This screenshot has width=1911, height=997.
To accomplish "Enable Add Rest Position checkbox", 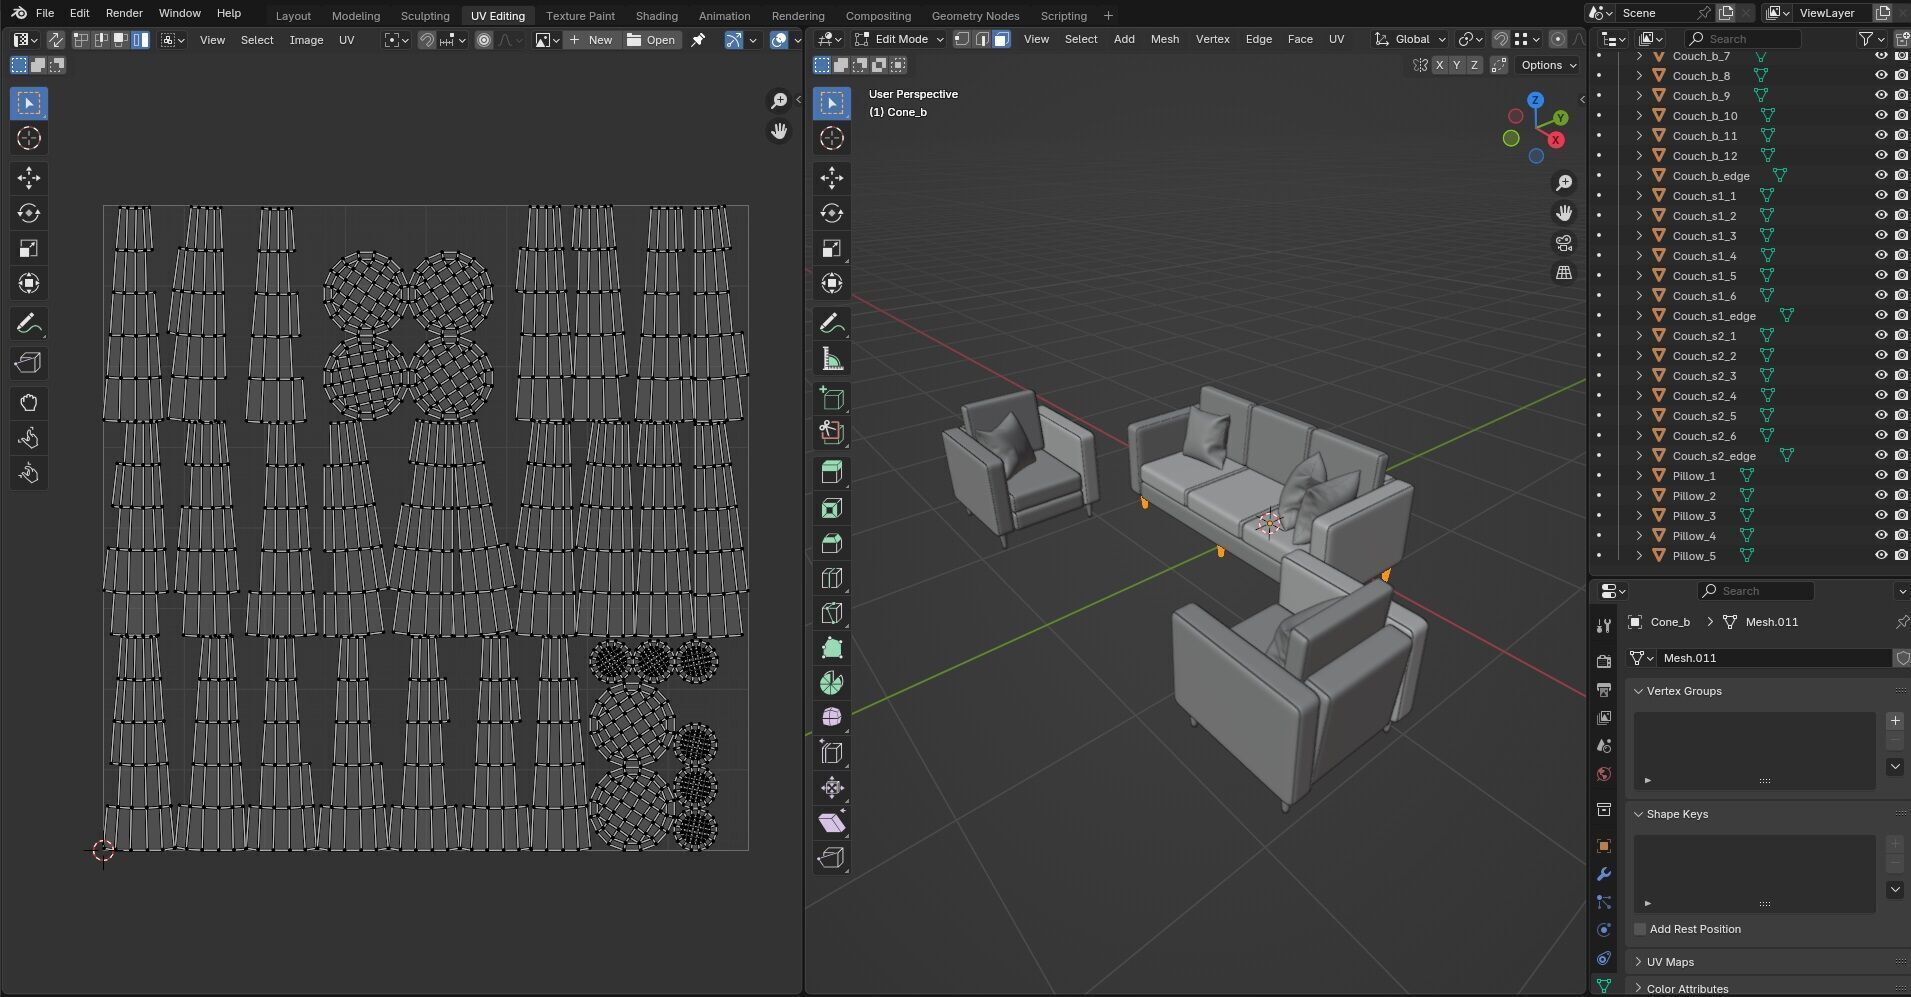I will [1640, 929].
